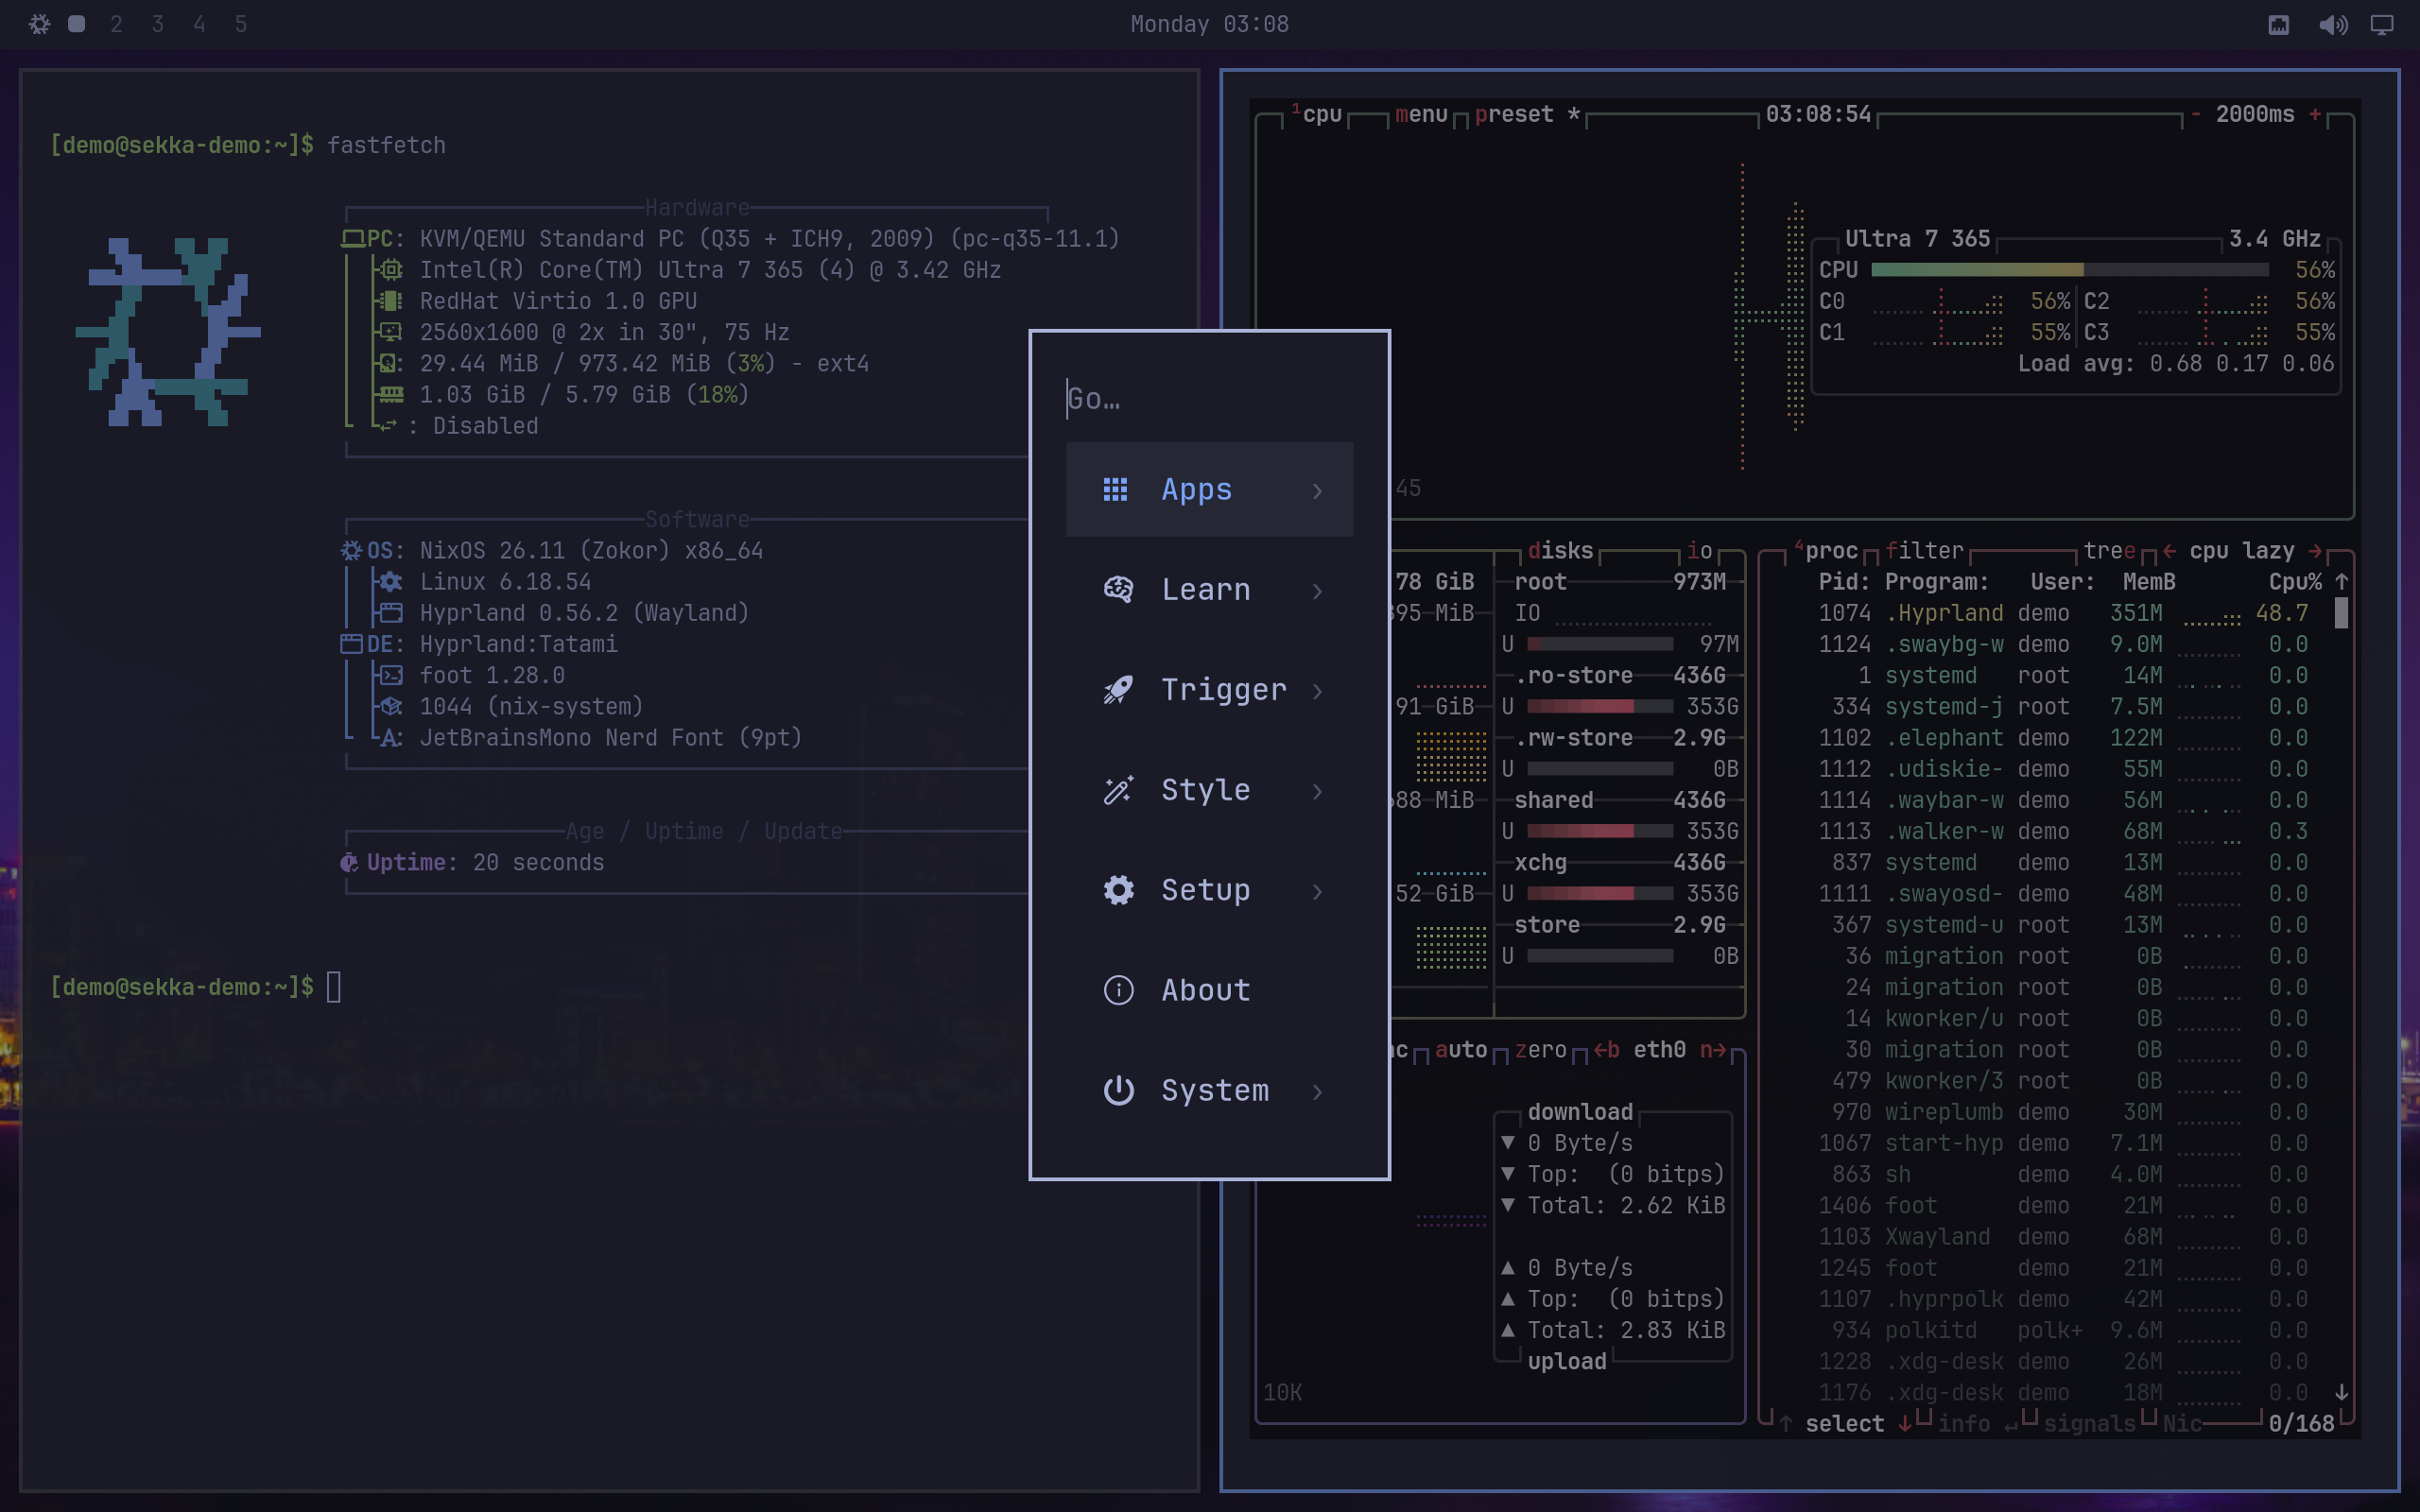Click the Setup gear icon
This screenshot has width=2420, height=1512.
pos(1118,890)
